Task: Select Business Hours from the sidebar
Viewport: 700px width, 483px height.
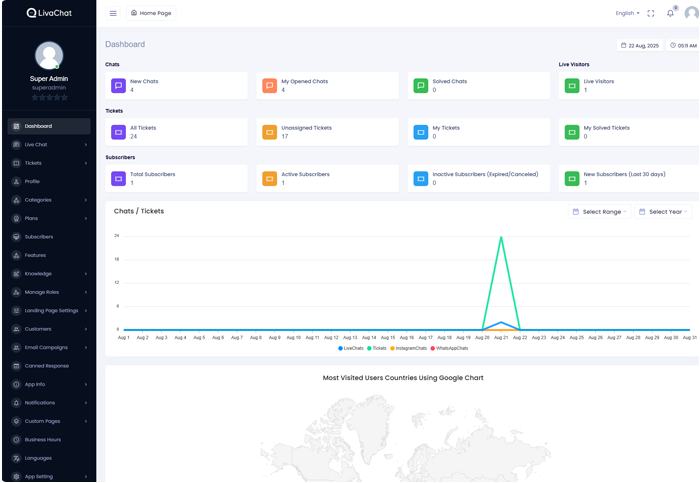Action: [42, 440]
